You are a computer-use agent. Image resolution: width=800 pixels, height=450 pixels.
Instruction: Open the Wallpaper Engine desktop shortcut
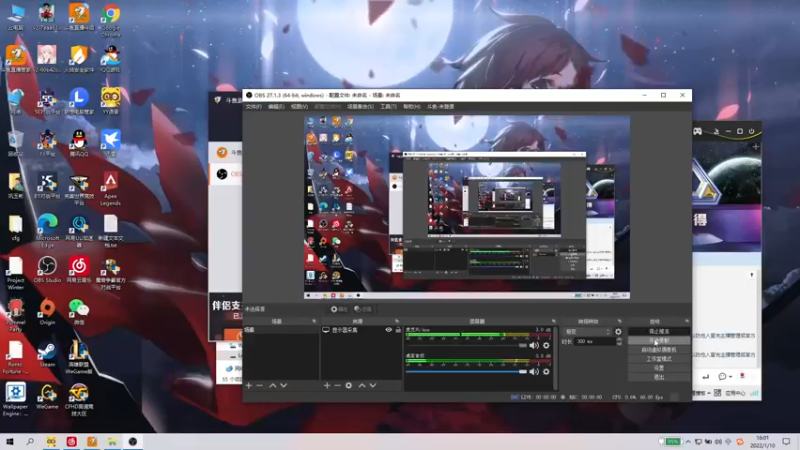15,399
